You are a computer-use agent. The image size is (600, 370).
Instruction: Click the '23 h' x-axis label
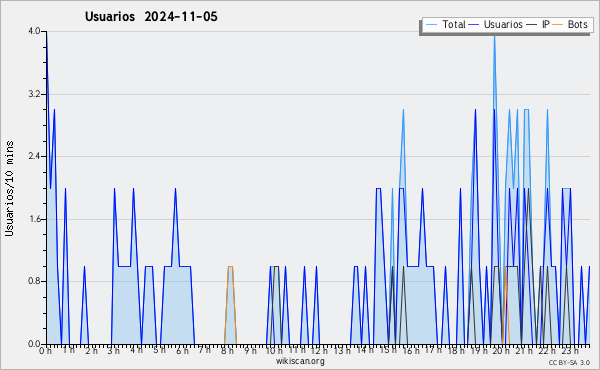tap(570, 351)
